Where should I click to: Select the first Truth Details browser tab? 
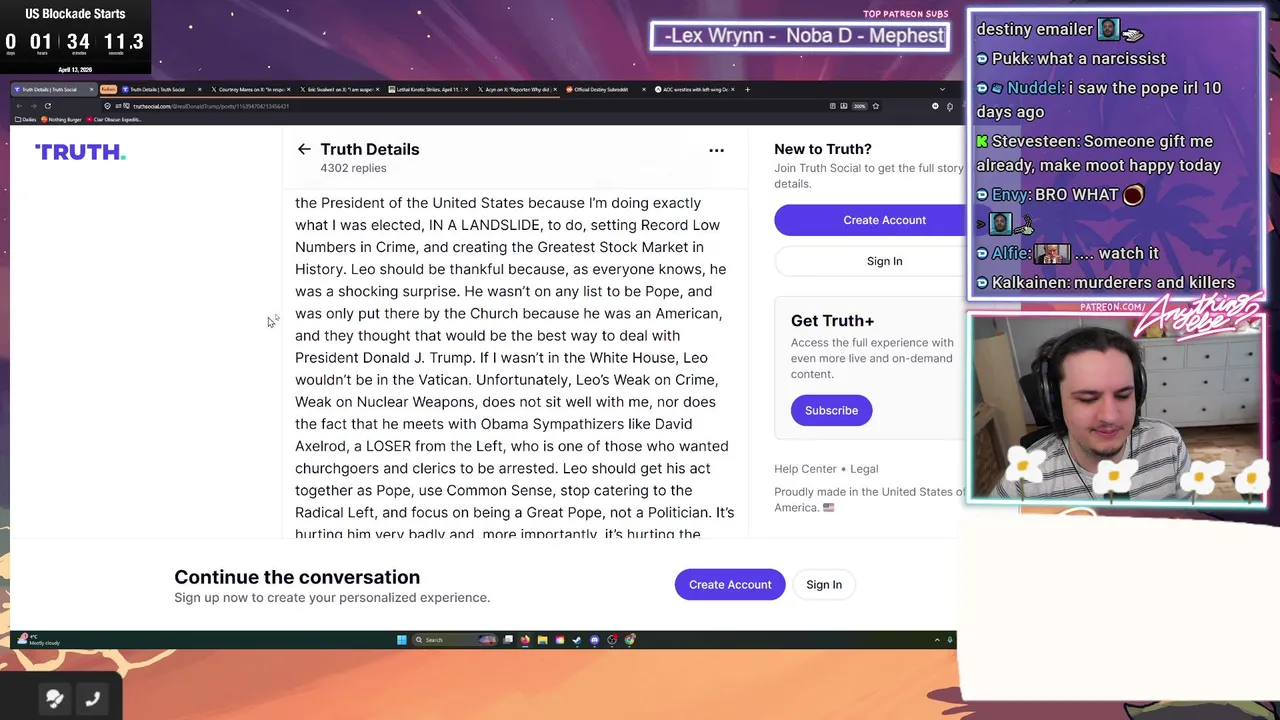[x=52, y=89]
